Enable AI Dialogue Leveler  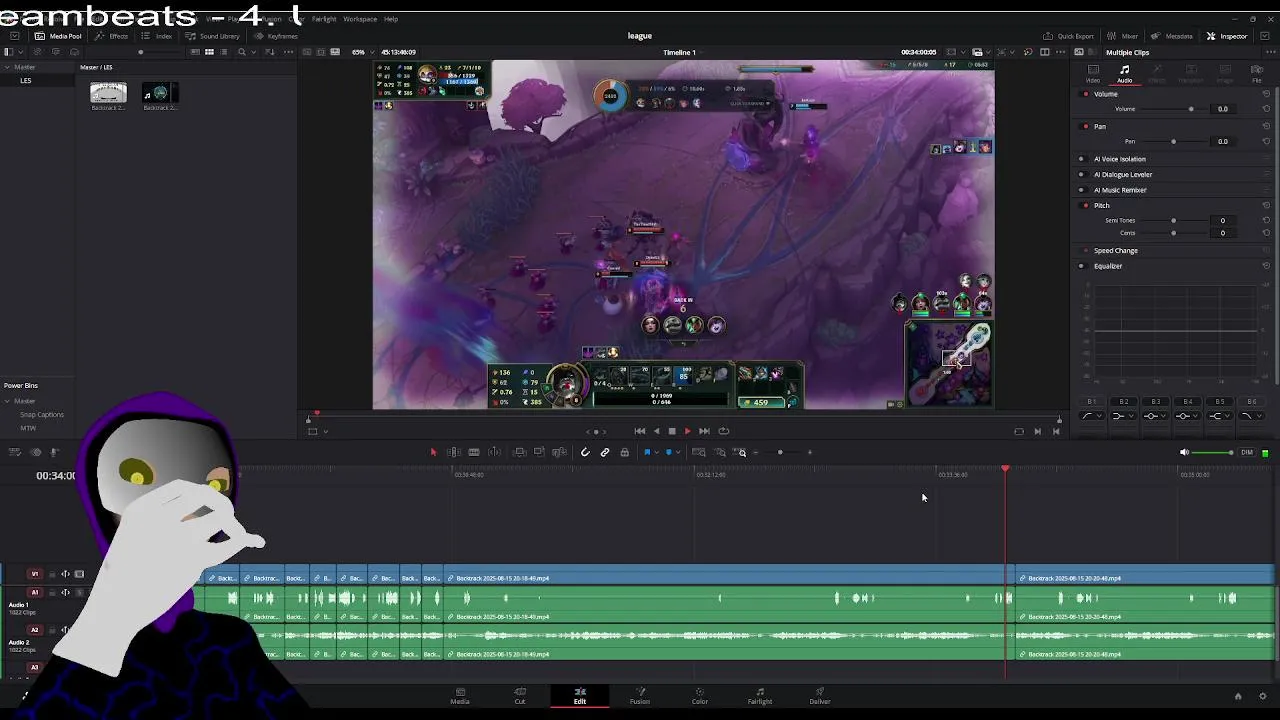pyautogui.click(x=1081, y=175)
